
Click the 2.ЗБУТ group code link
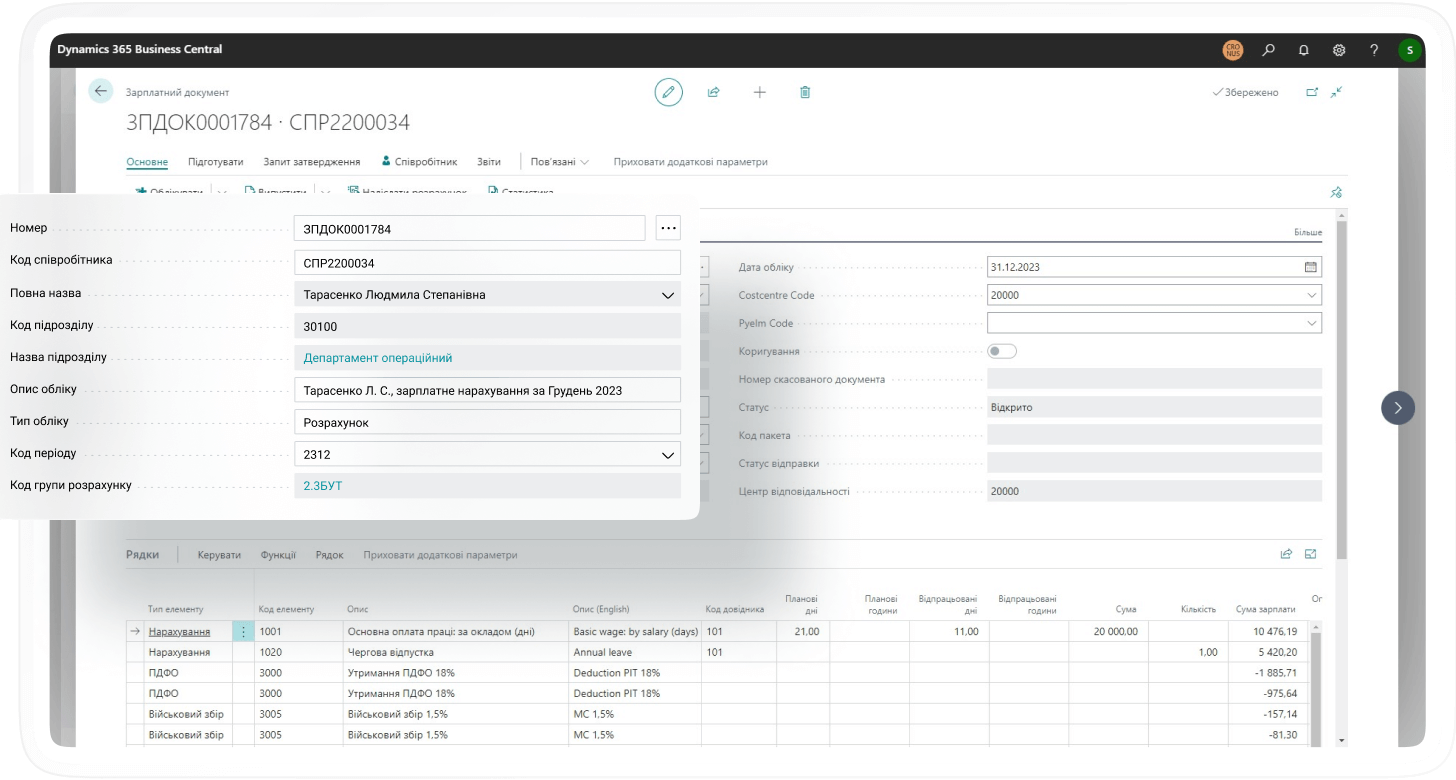(x=323, y=486)
